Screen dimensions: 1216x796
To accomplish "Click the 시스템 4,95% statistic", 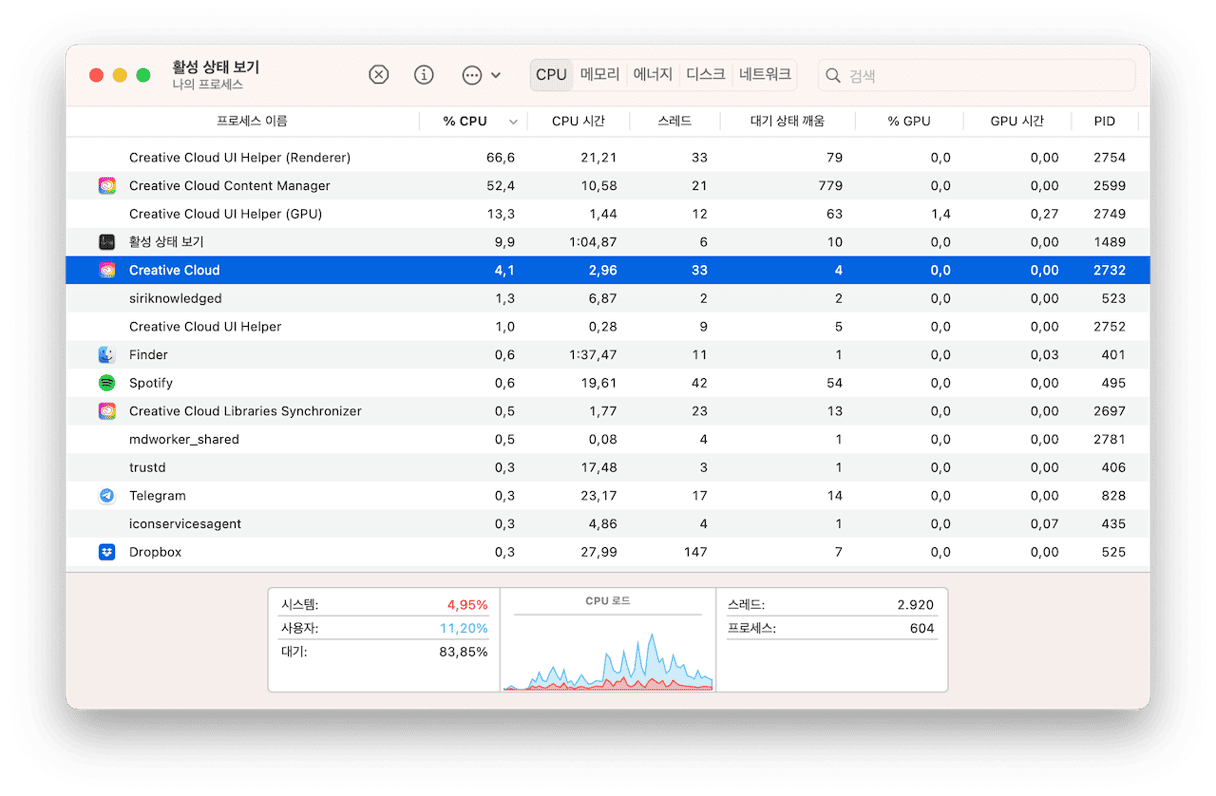I will (384, 605).
